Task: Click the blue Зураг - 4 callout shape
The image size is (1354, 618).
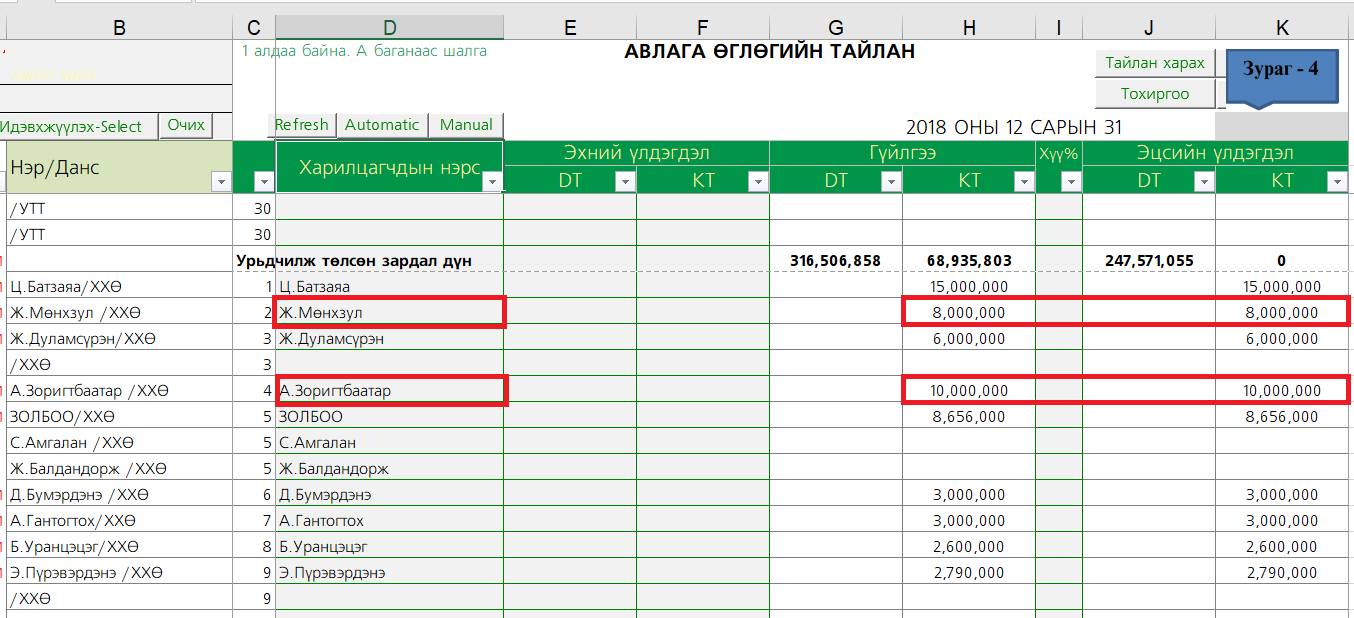Action: click(1280, 74)
